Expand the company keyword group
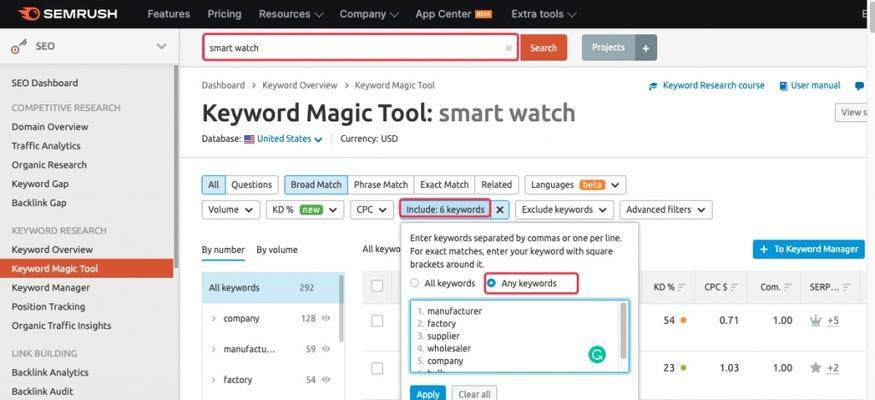 (214, 319)
